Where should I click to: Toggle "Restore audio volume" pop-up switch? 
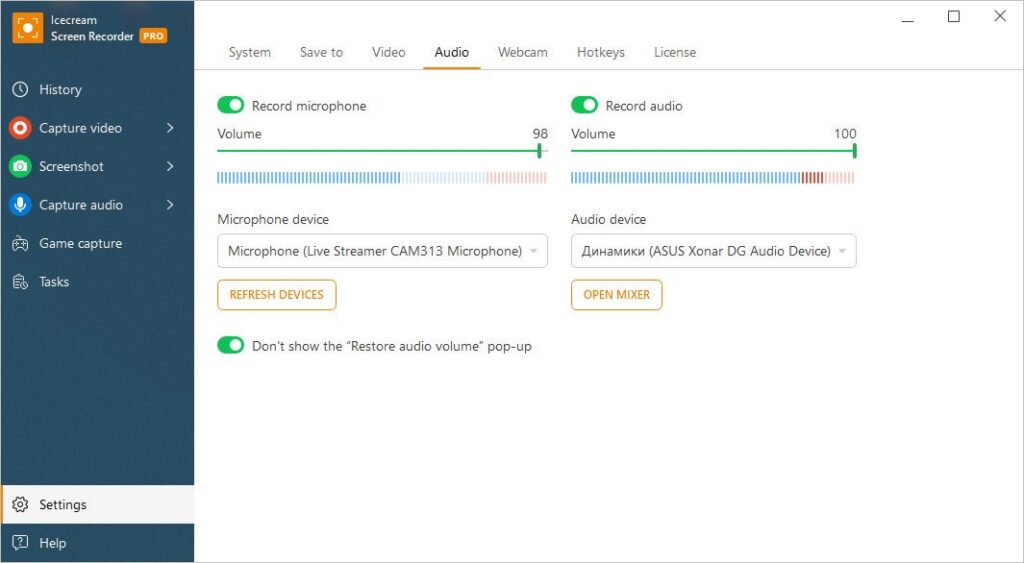[231, 346]
